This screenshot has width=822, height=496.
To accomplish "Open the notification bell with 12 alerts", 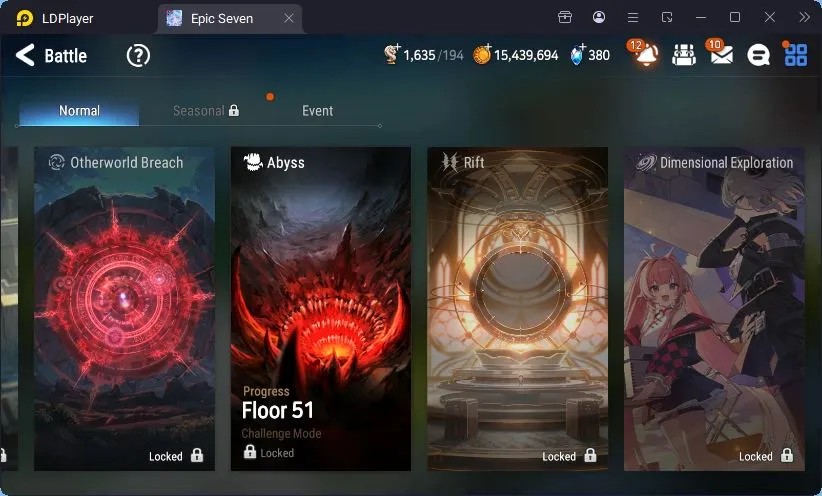I will pyautogui.click(x=644, y=53).
